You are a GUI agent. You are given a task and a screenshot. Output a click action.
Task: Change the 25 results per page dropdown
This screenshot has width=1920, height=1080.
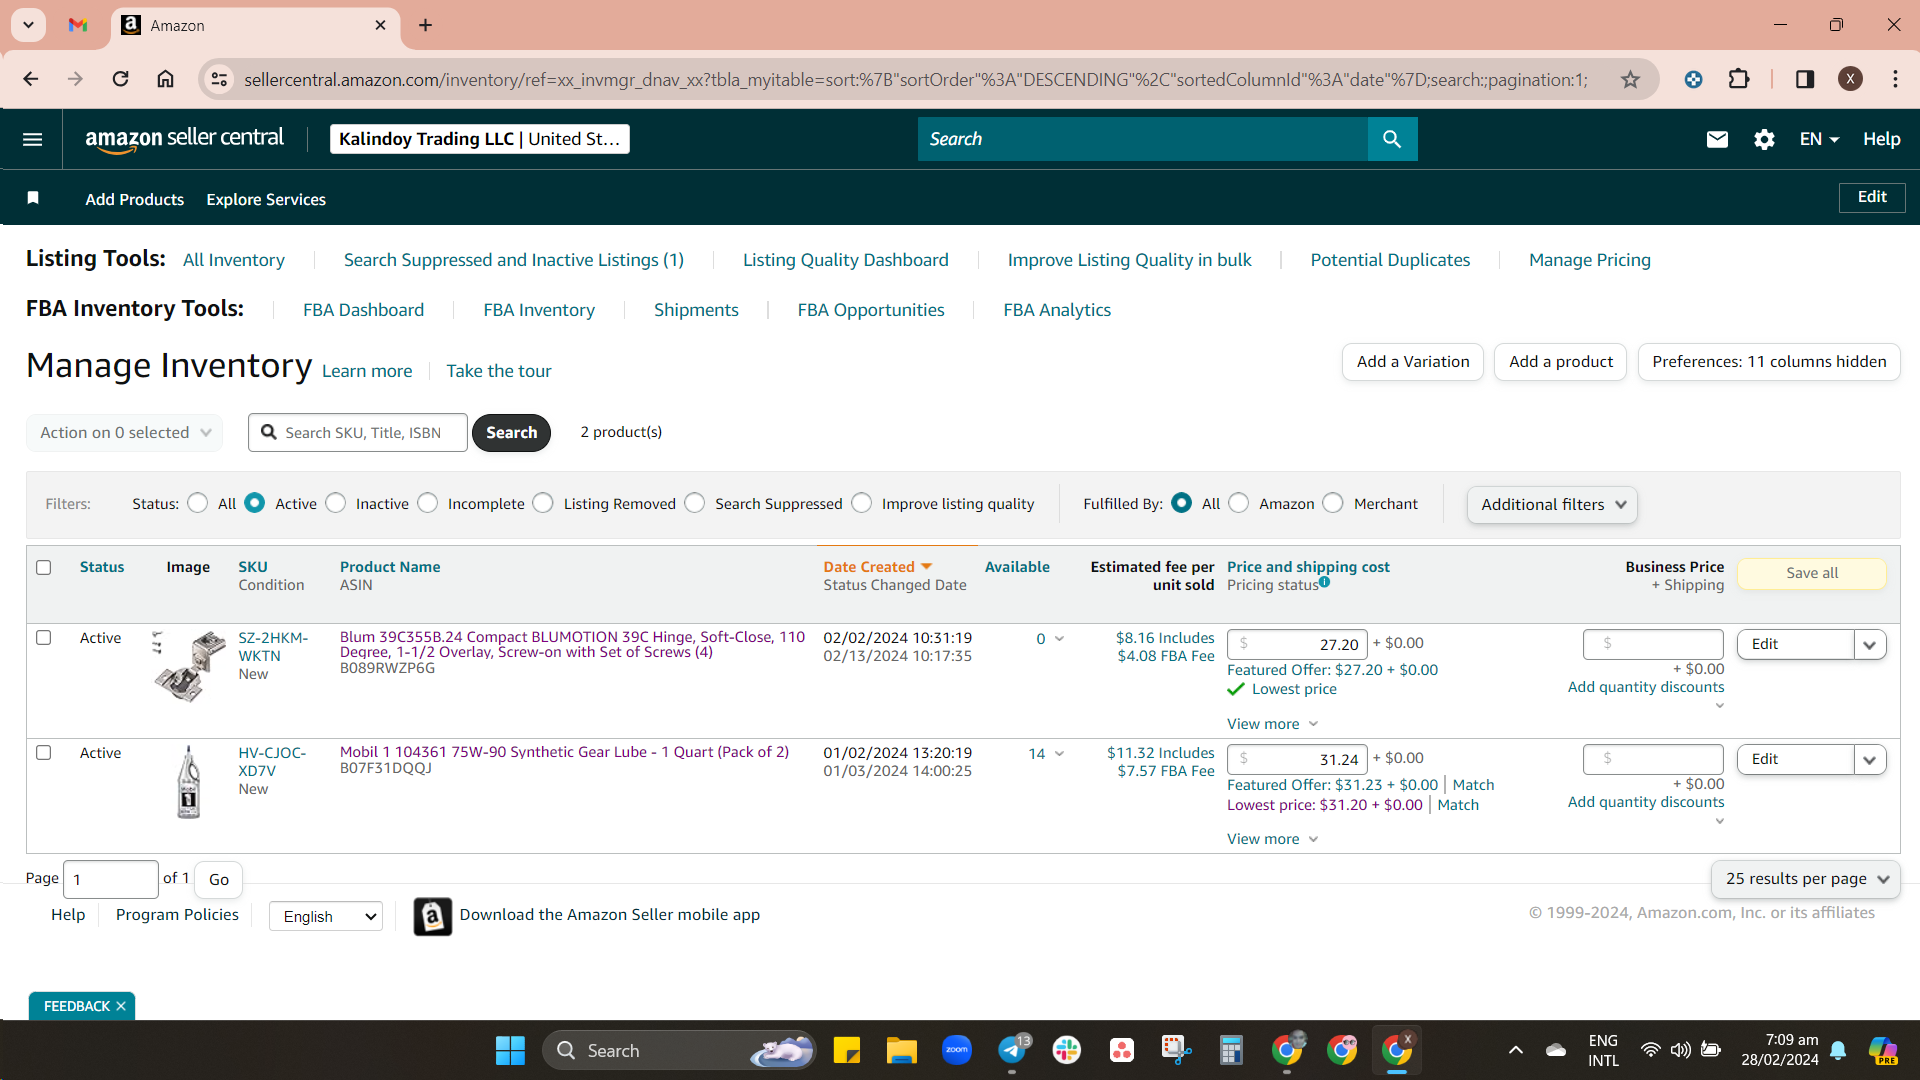[1805, 879]
